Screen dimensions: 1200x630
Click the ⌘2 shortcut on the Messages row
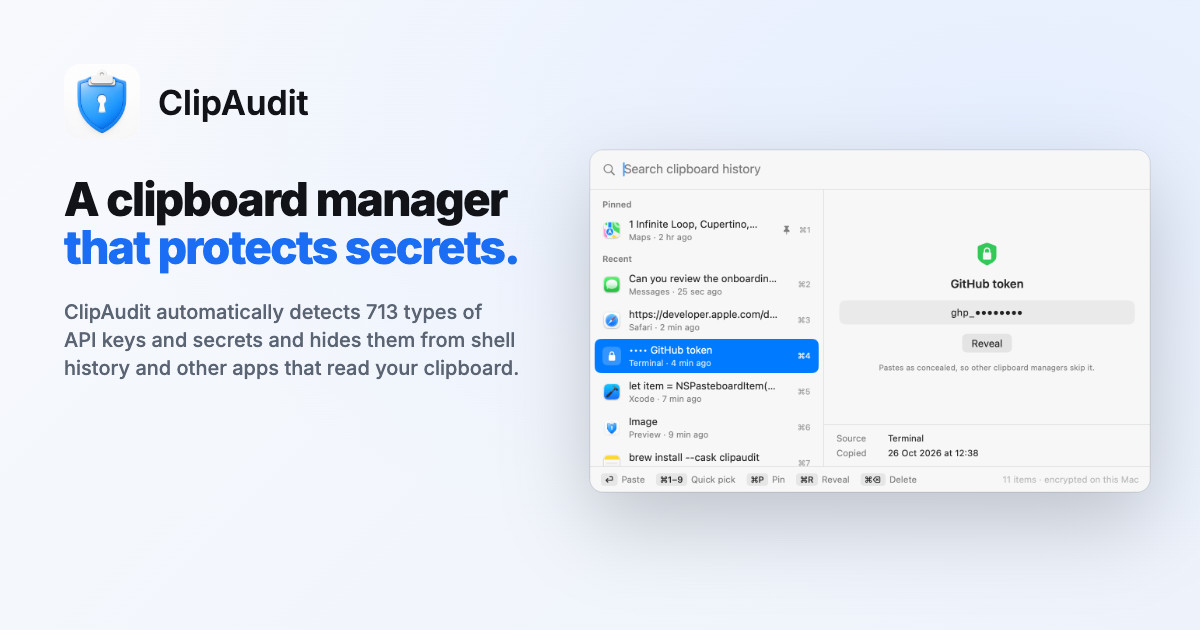[x=804, y=285]
